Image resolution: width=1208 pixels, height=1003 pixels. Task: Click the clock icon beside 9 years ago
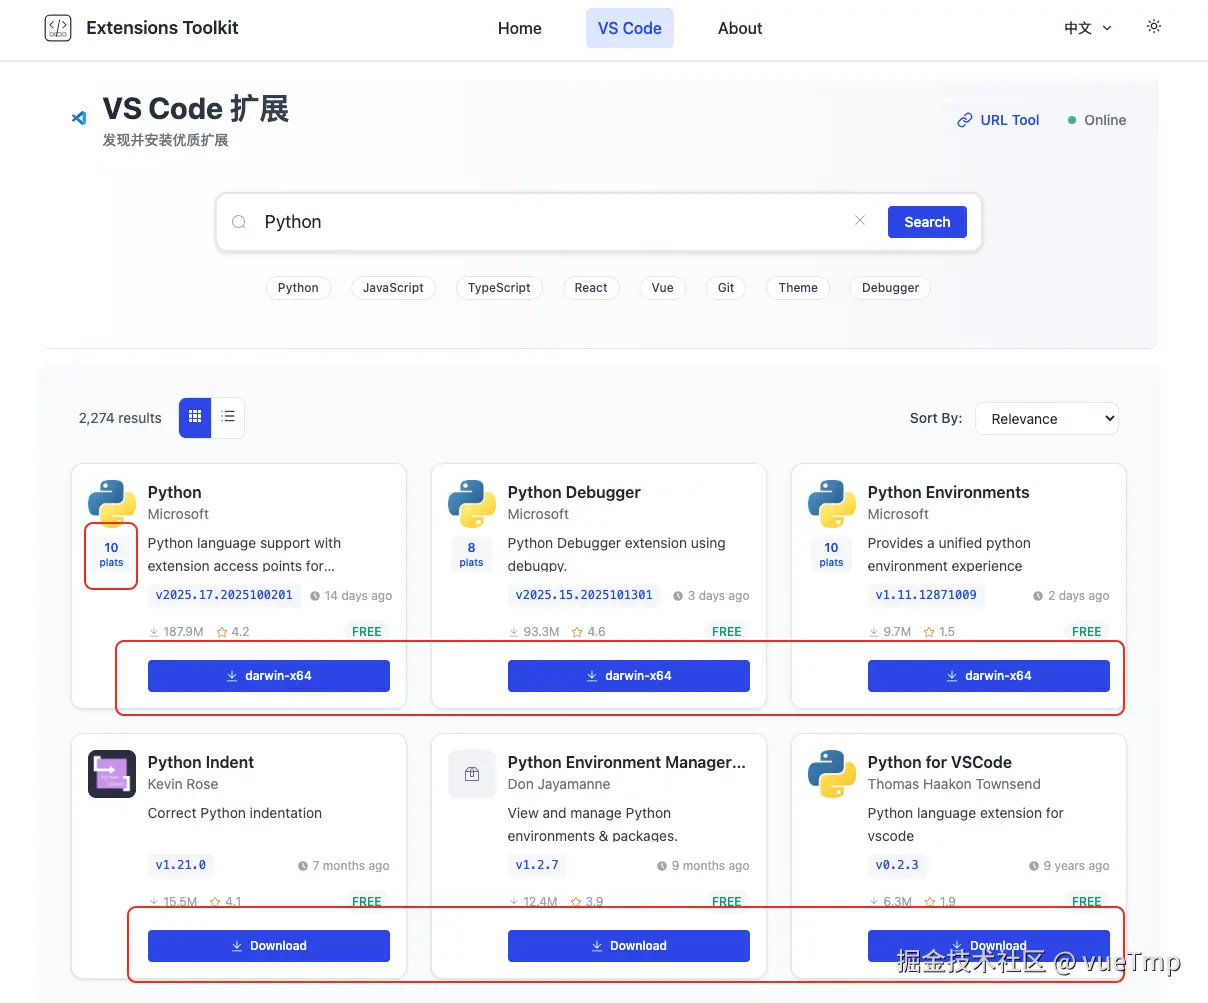1034,866
